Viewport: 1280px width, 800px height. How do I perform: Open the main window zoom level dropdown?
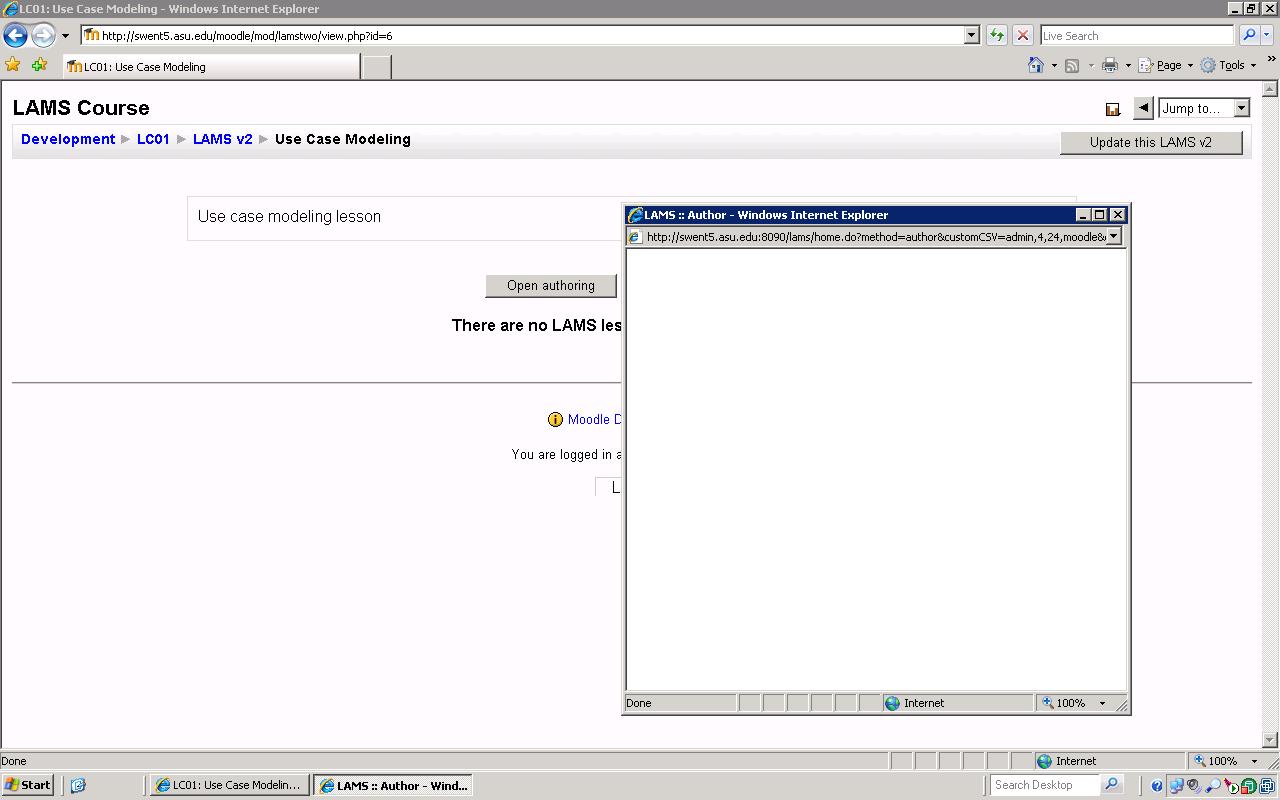(1254, 761)
